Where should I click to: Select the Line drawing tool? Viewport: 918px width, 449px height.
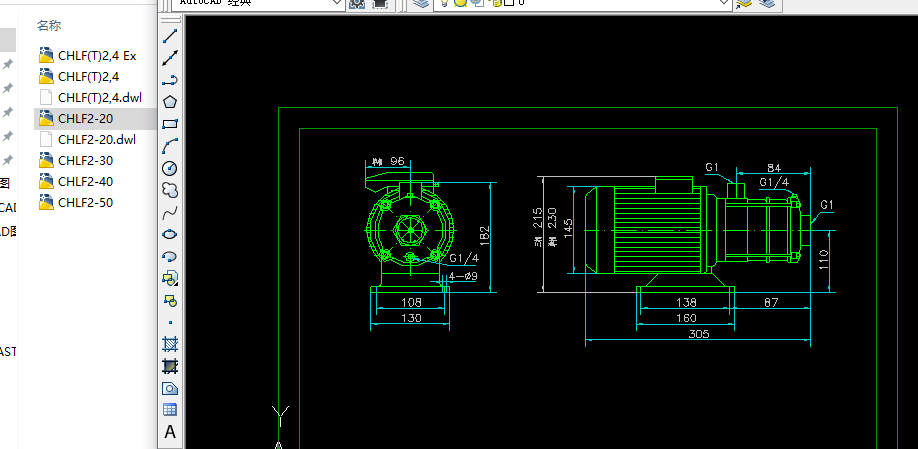(x=170, y=36)
